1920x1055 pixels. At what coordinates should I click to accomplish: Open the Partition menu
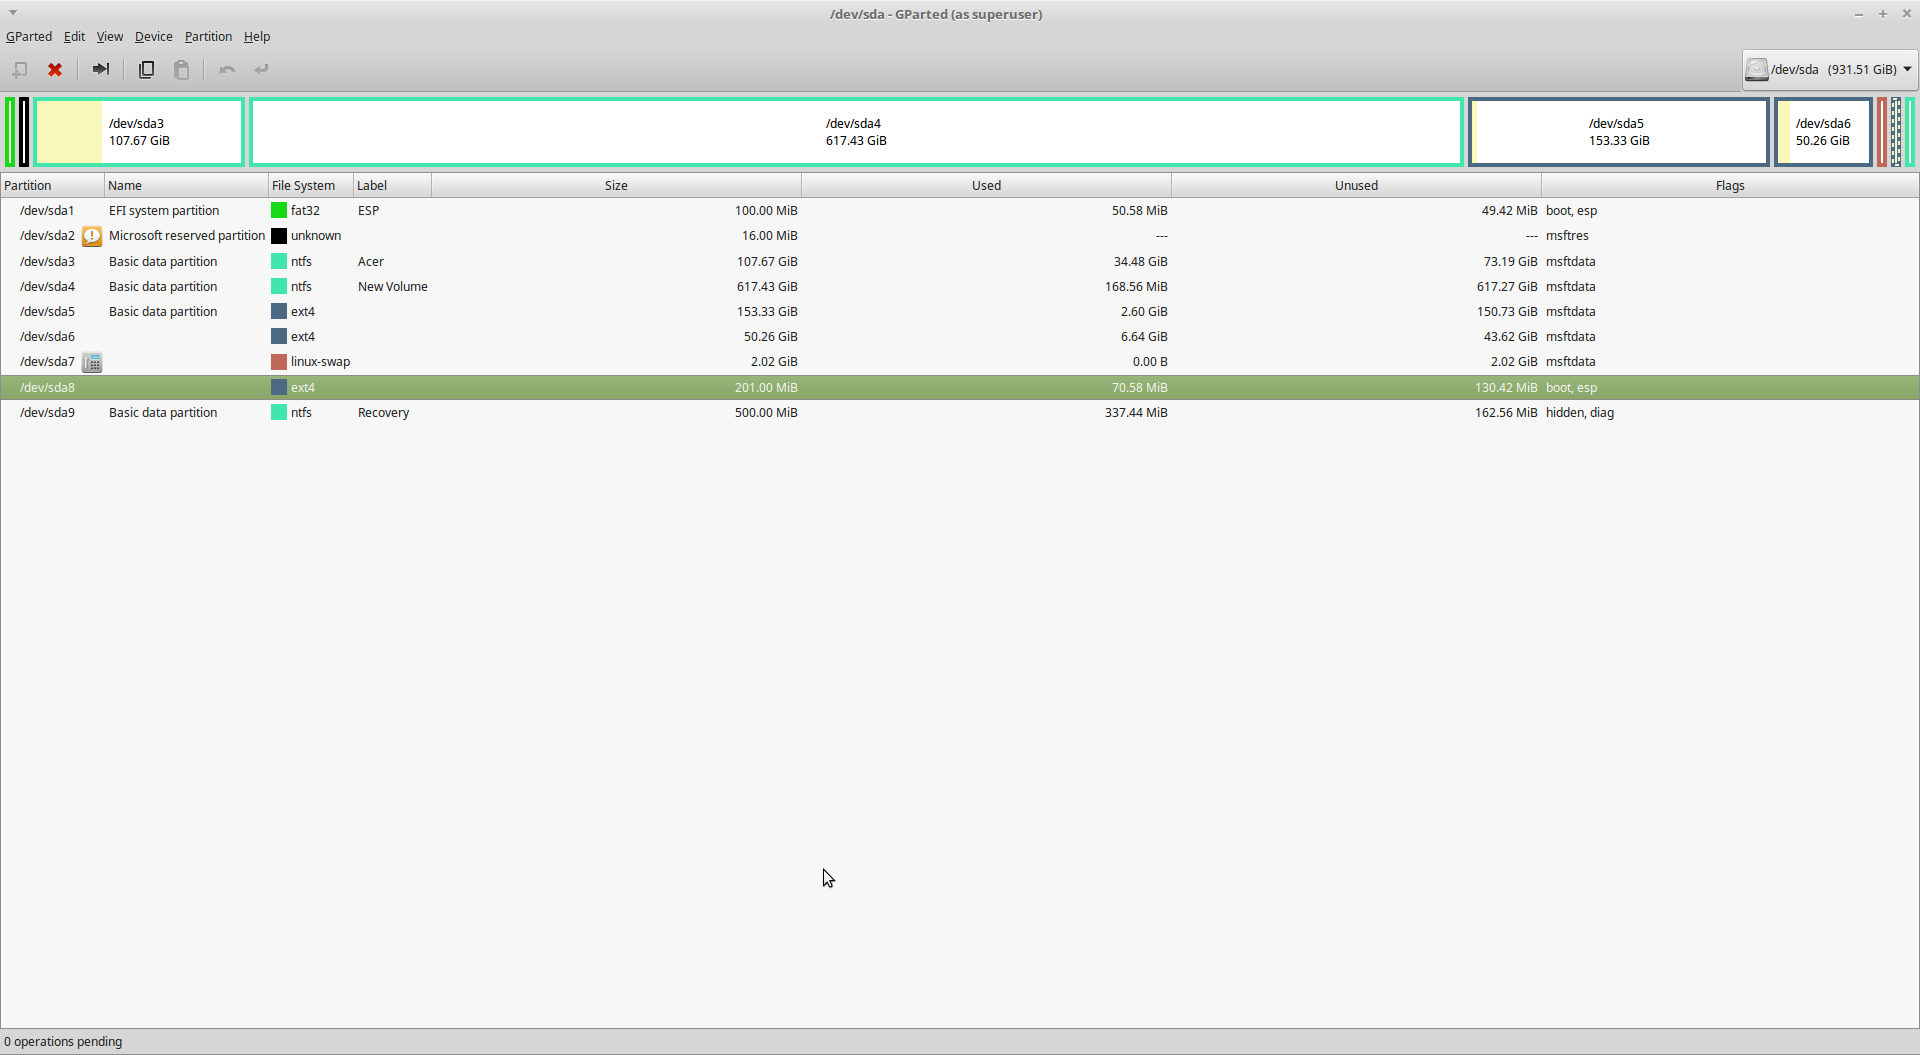coord(208,36)
